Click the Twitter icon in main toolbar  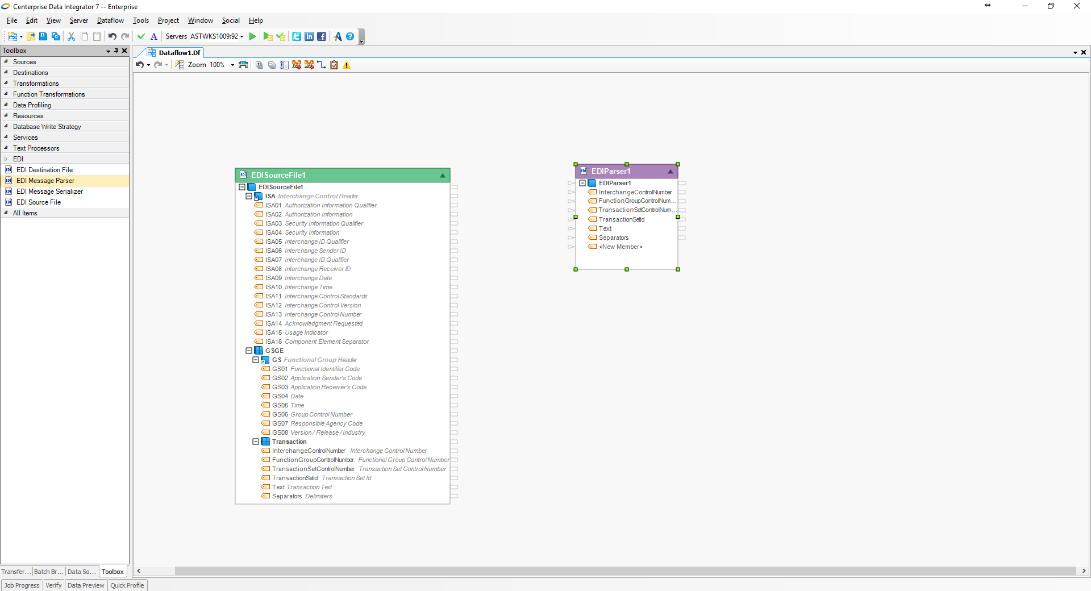[x=297, y=37]
